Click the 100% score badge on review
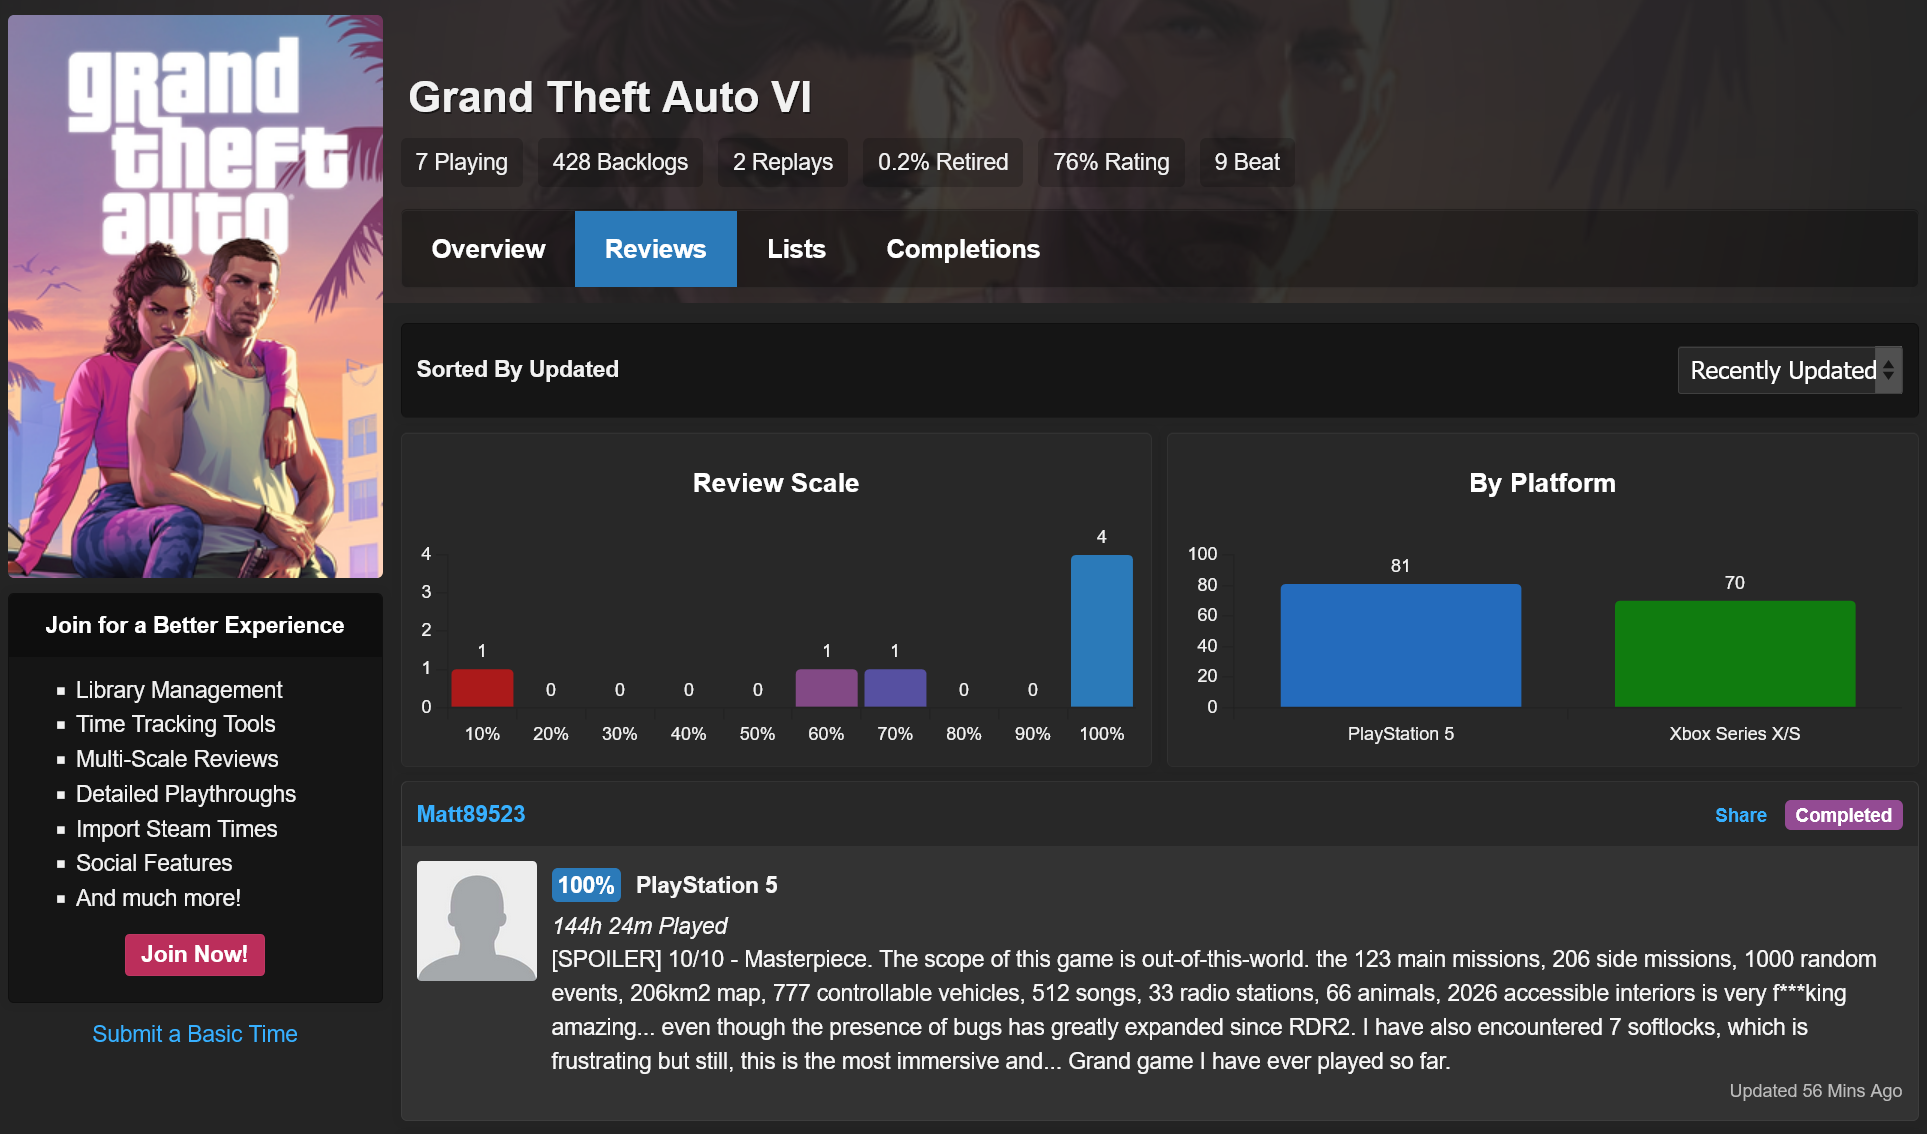Screen dimensions: 1927x1134 point(585,885)
